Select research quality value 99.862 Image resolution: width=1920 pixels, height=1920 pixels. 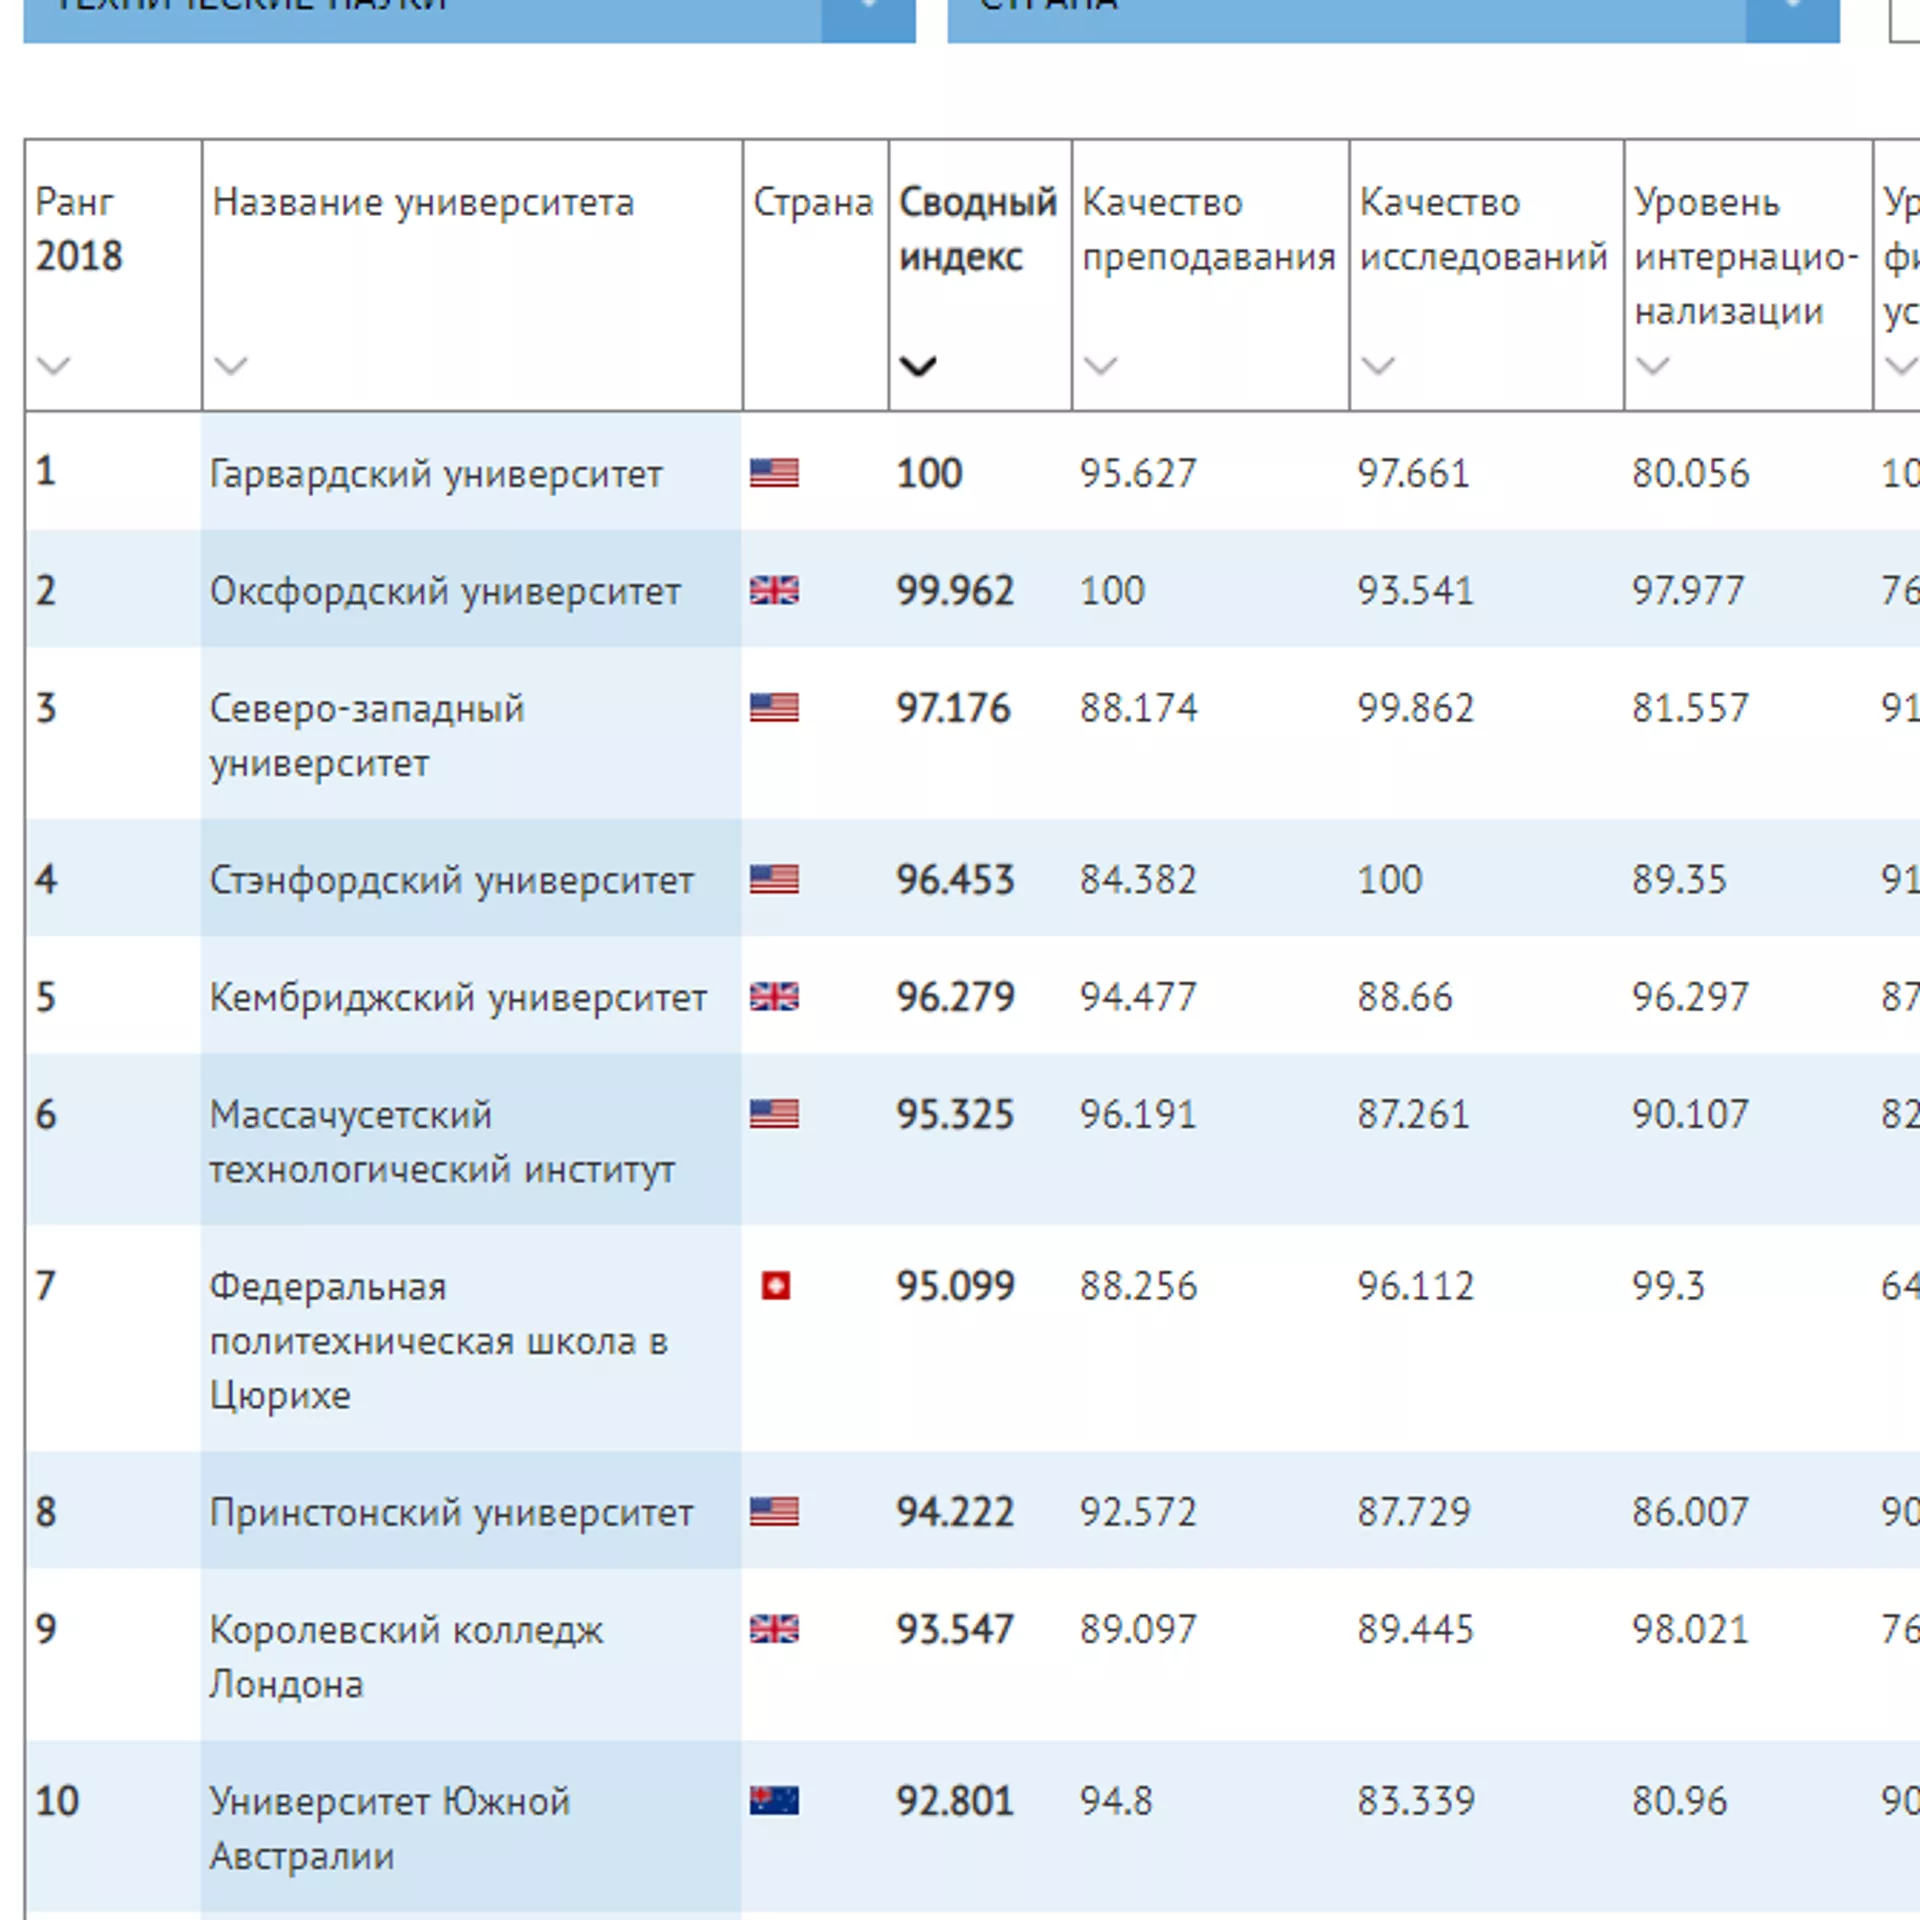tap(1416, 708)
